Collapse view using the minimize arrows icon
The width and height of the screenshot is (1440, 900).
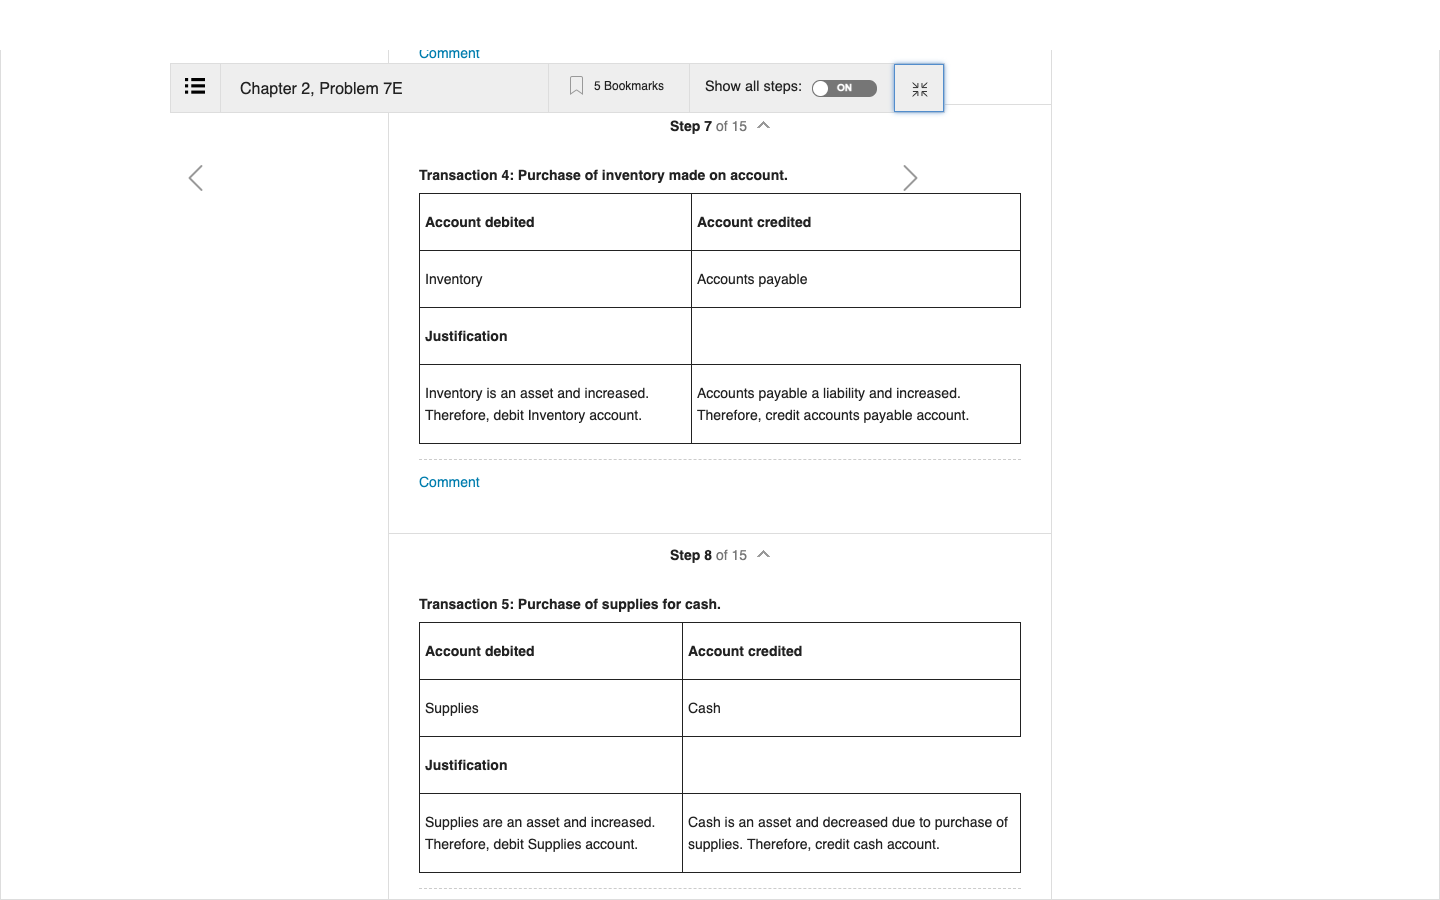click(919, 89)
